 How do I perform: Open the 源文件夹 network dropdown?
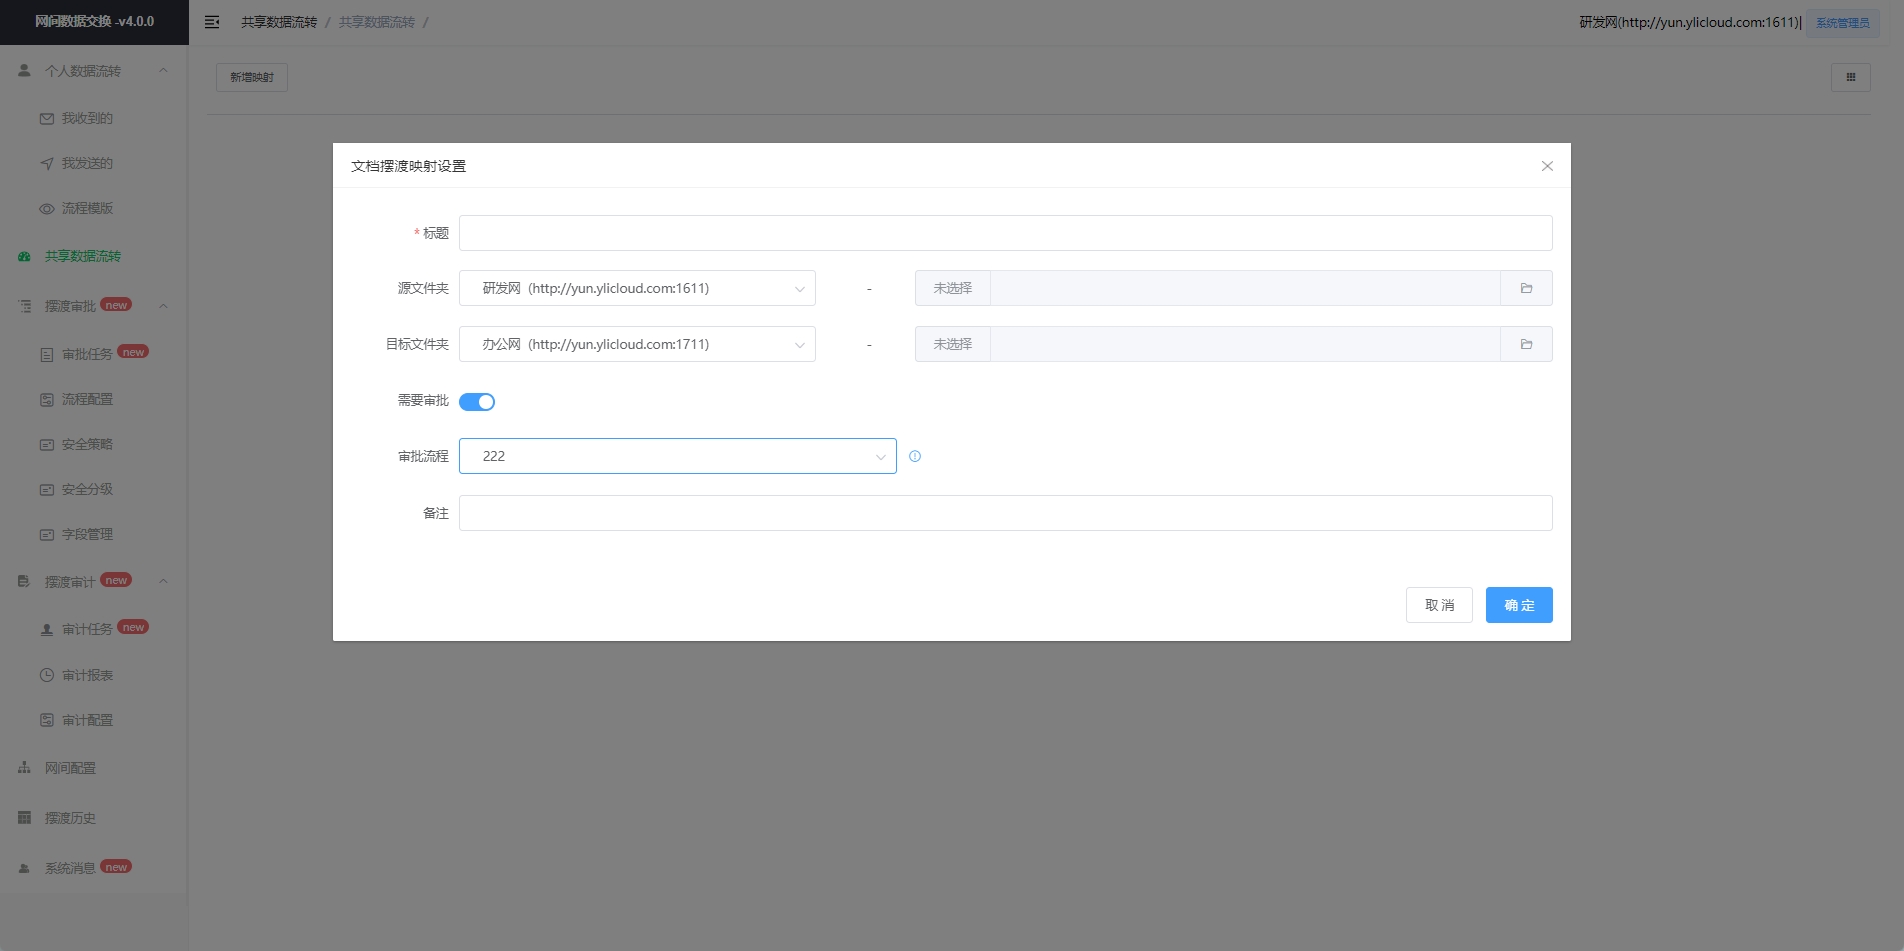(x=637, y=288)
